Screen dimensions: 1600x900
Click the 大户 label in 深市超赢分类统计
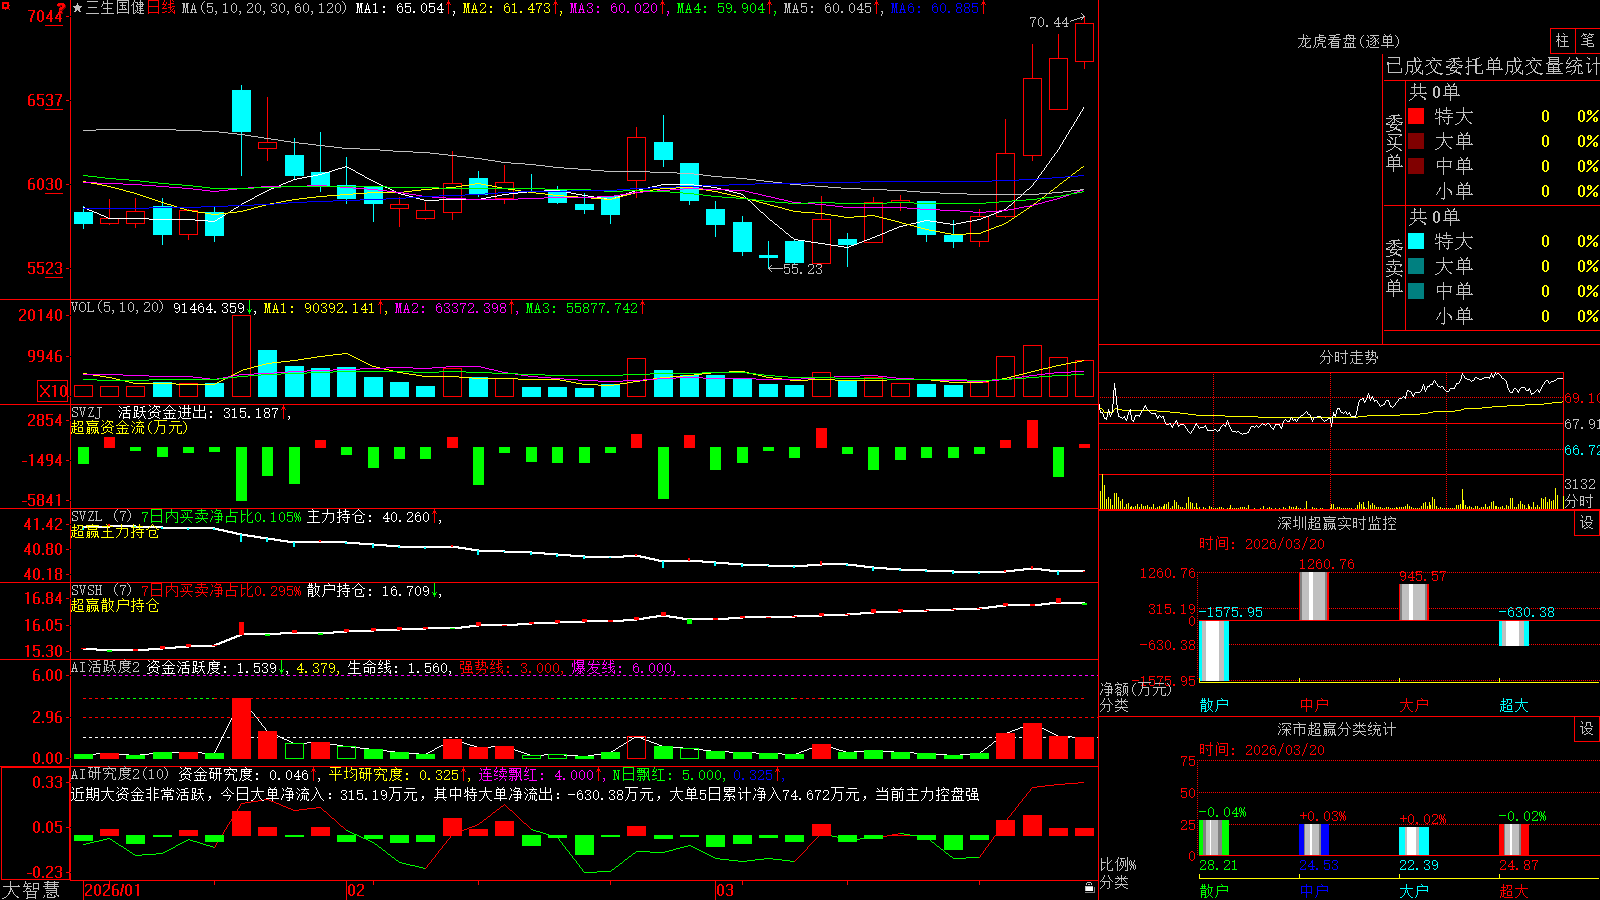1414,890
